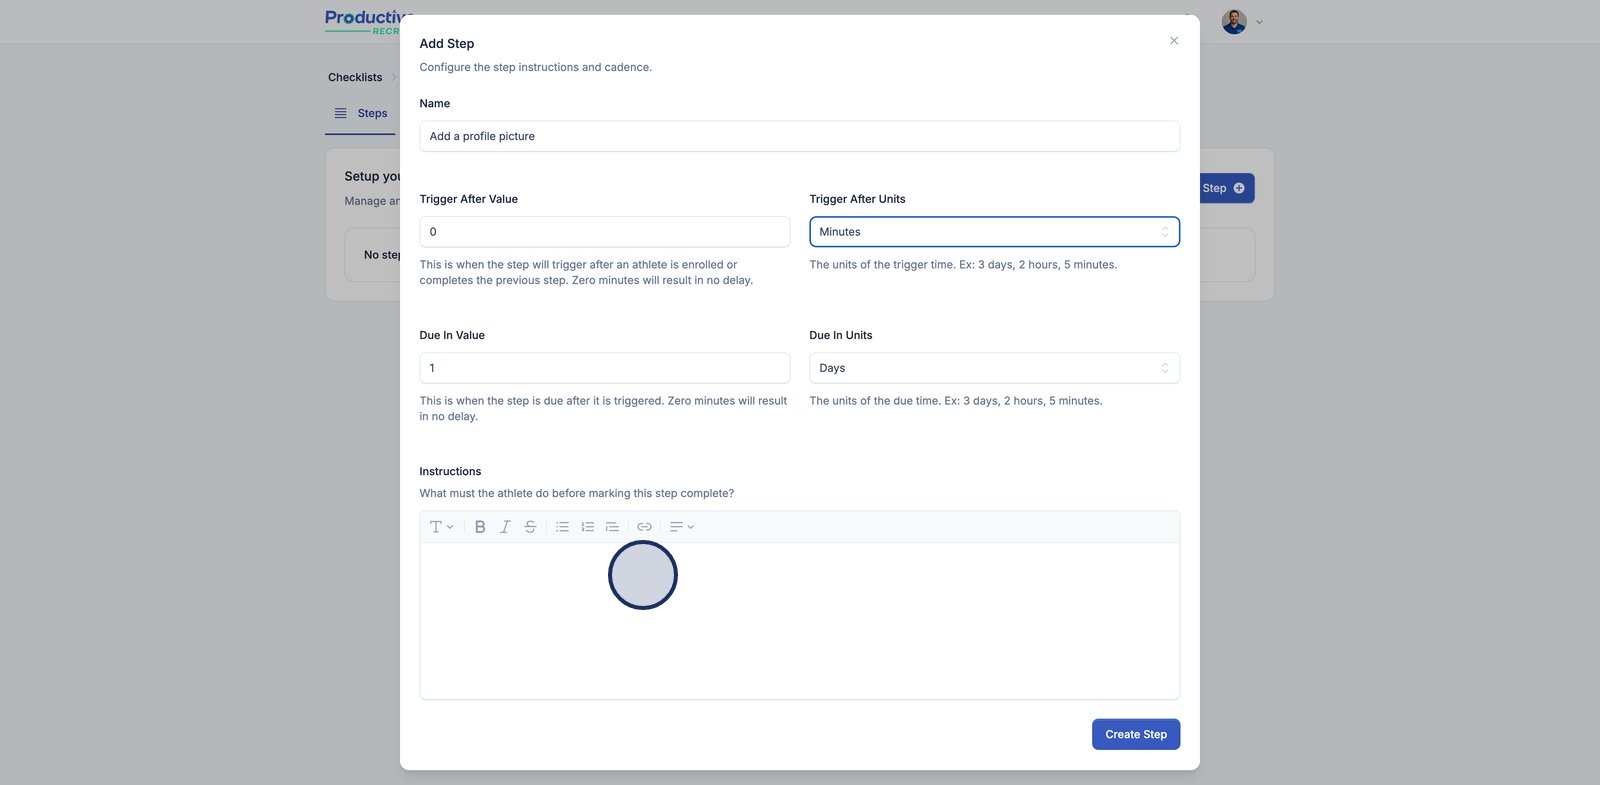Insert a bulleted list in the instructions
This screenshot has width=1600, height=785.
tap(562, 527)
